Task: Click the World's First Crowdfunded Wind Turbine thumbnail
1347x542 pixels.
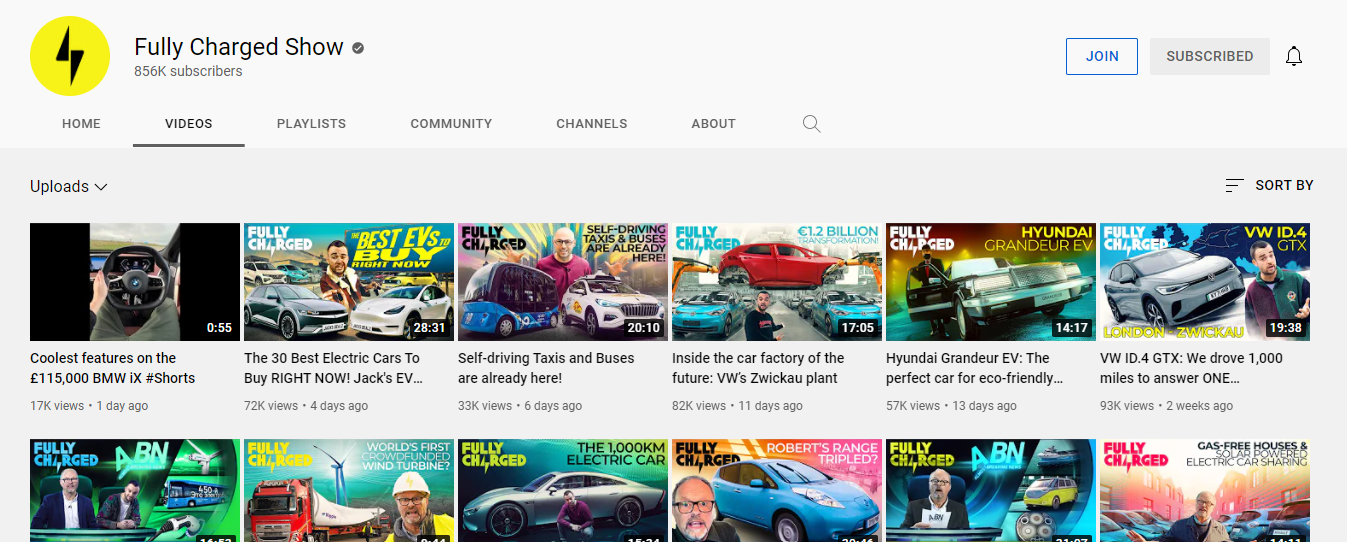Action: 349,491
